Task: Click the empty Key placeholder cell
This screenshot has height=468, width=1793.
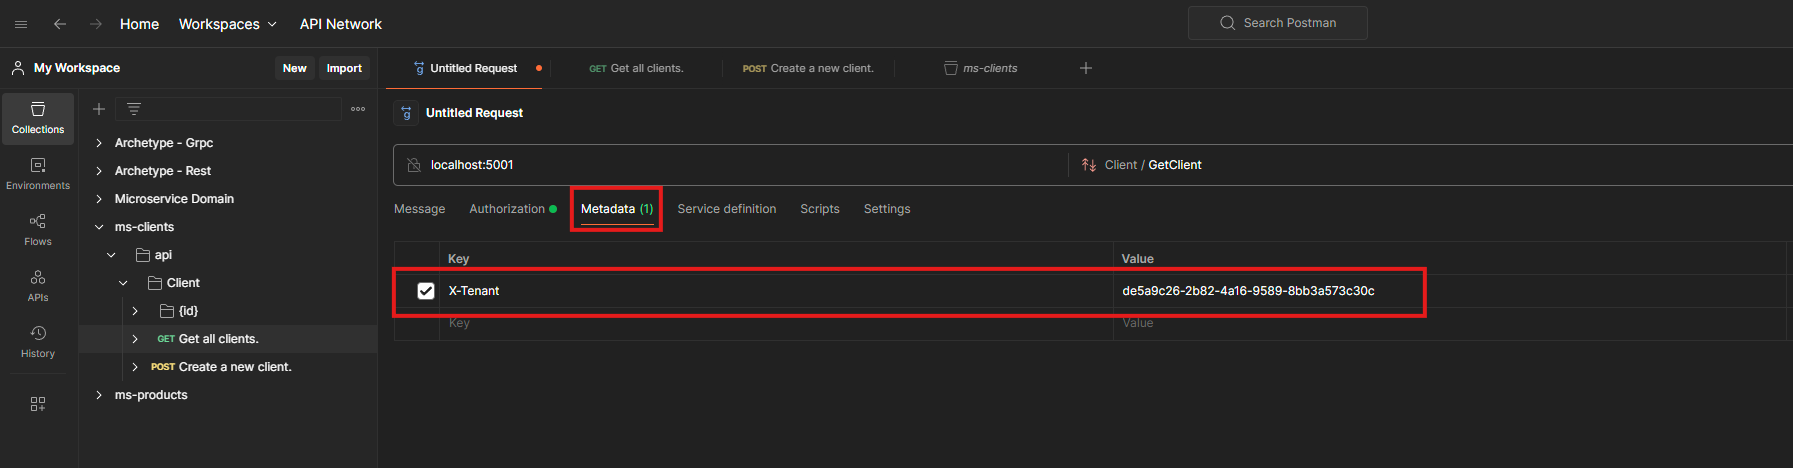Action: [x=776, y=323]
